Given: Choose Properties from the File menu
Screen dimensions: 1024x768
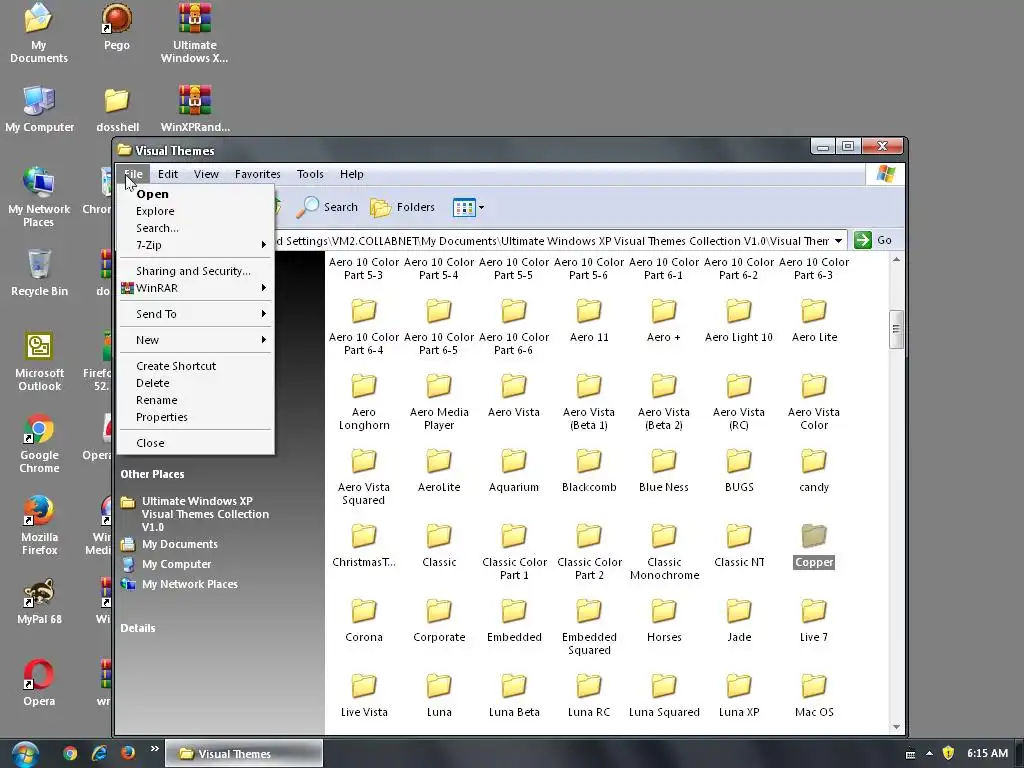Looking at the screenshot, I should click(195, 417).
